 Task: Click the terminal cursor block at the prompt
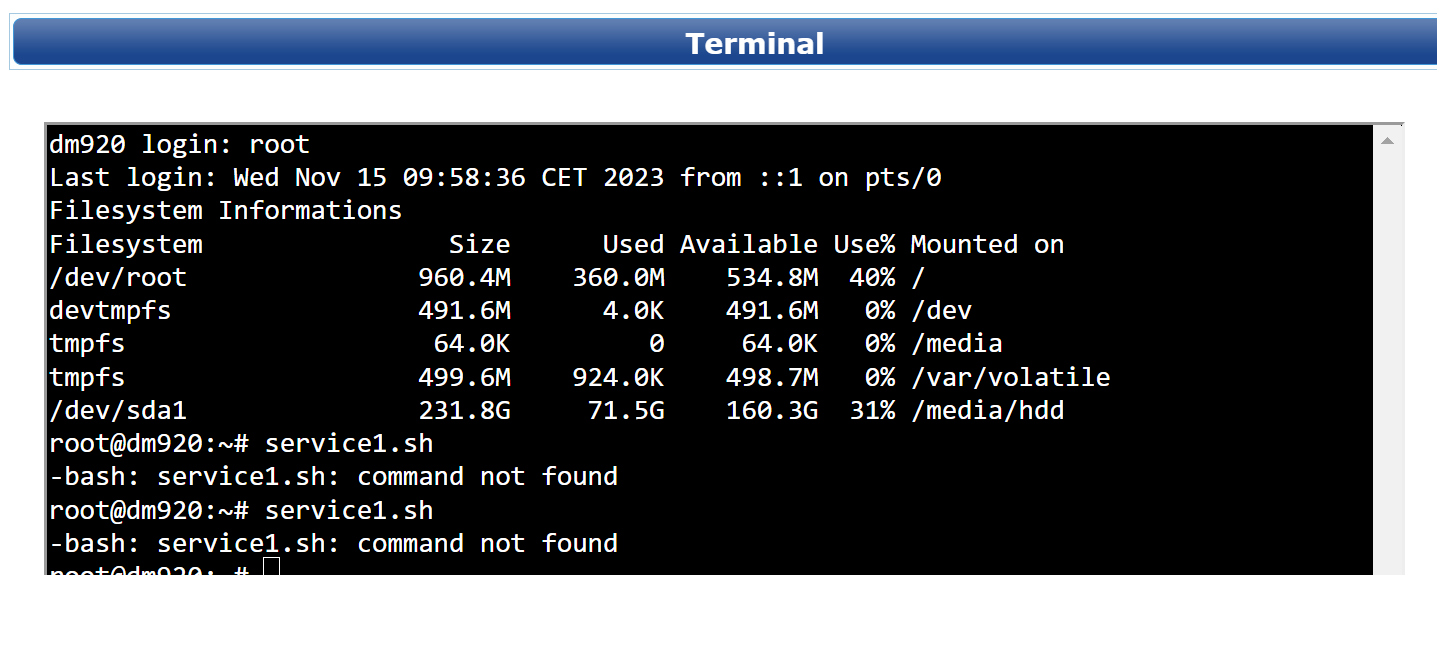coord(271,568)
